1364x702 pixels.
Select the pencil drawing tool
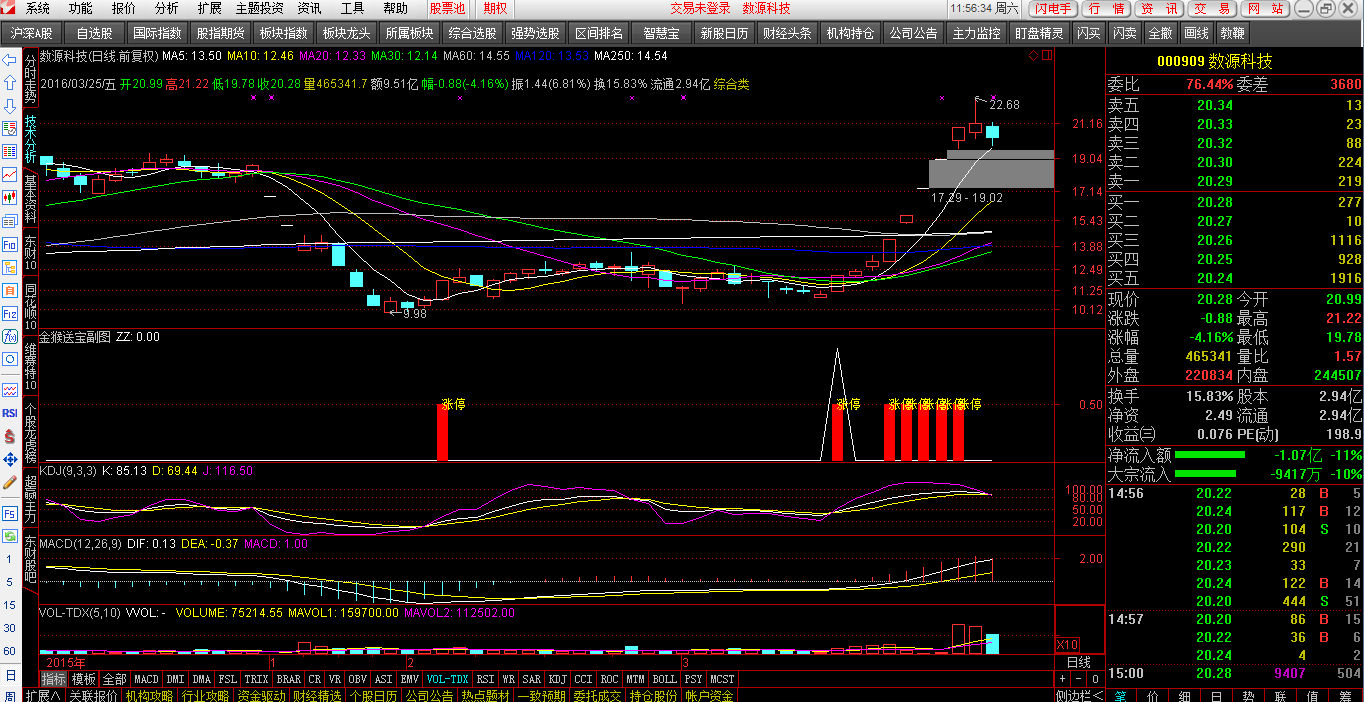10,481
